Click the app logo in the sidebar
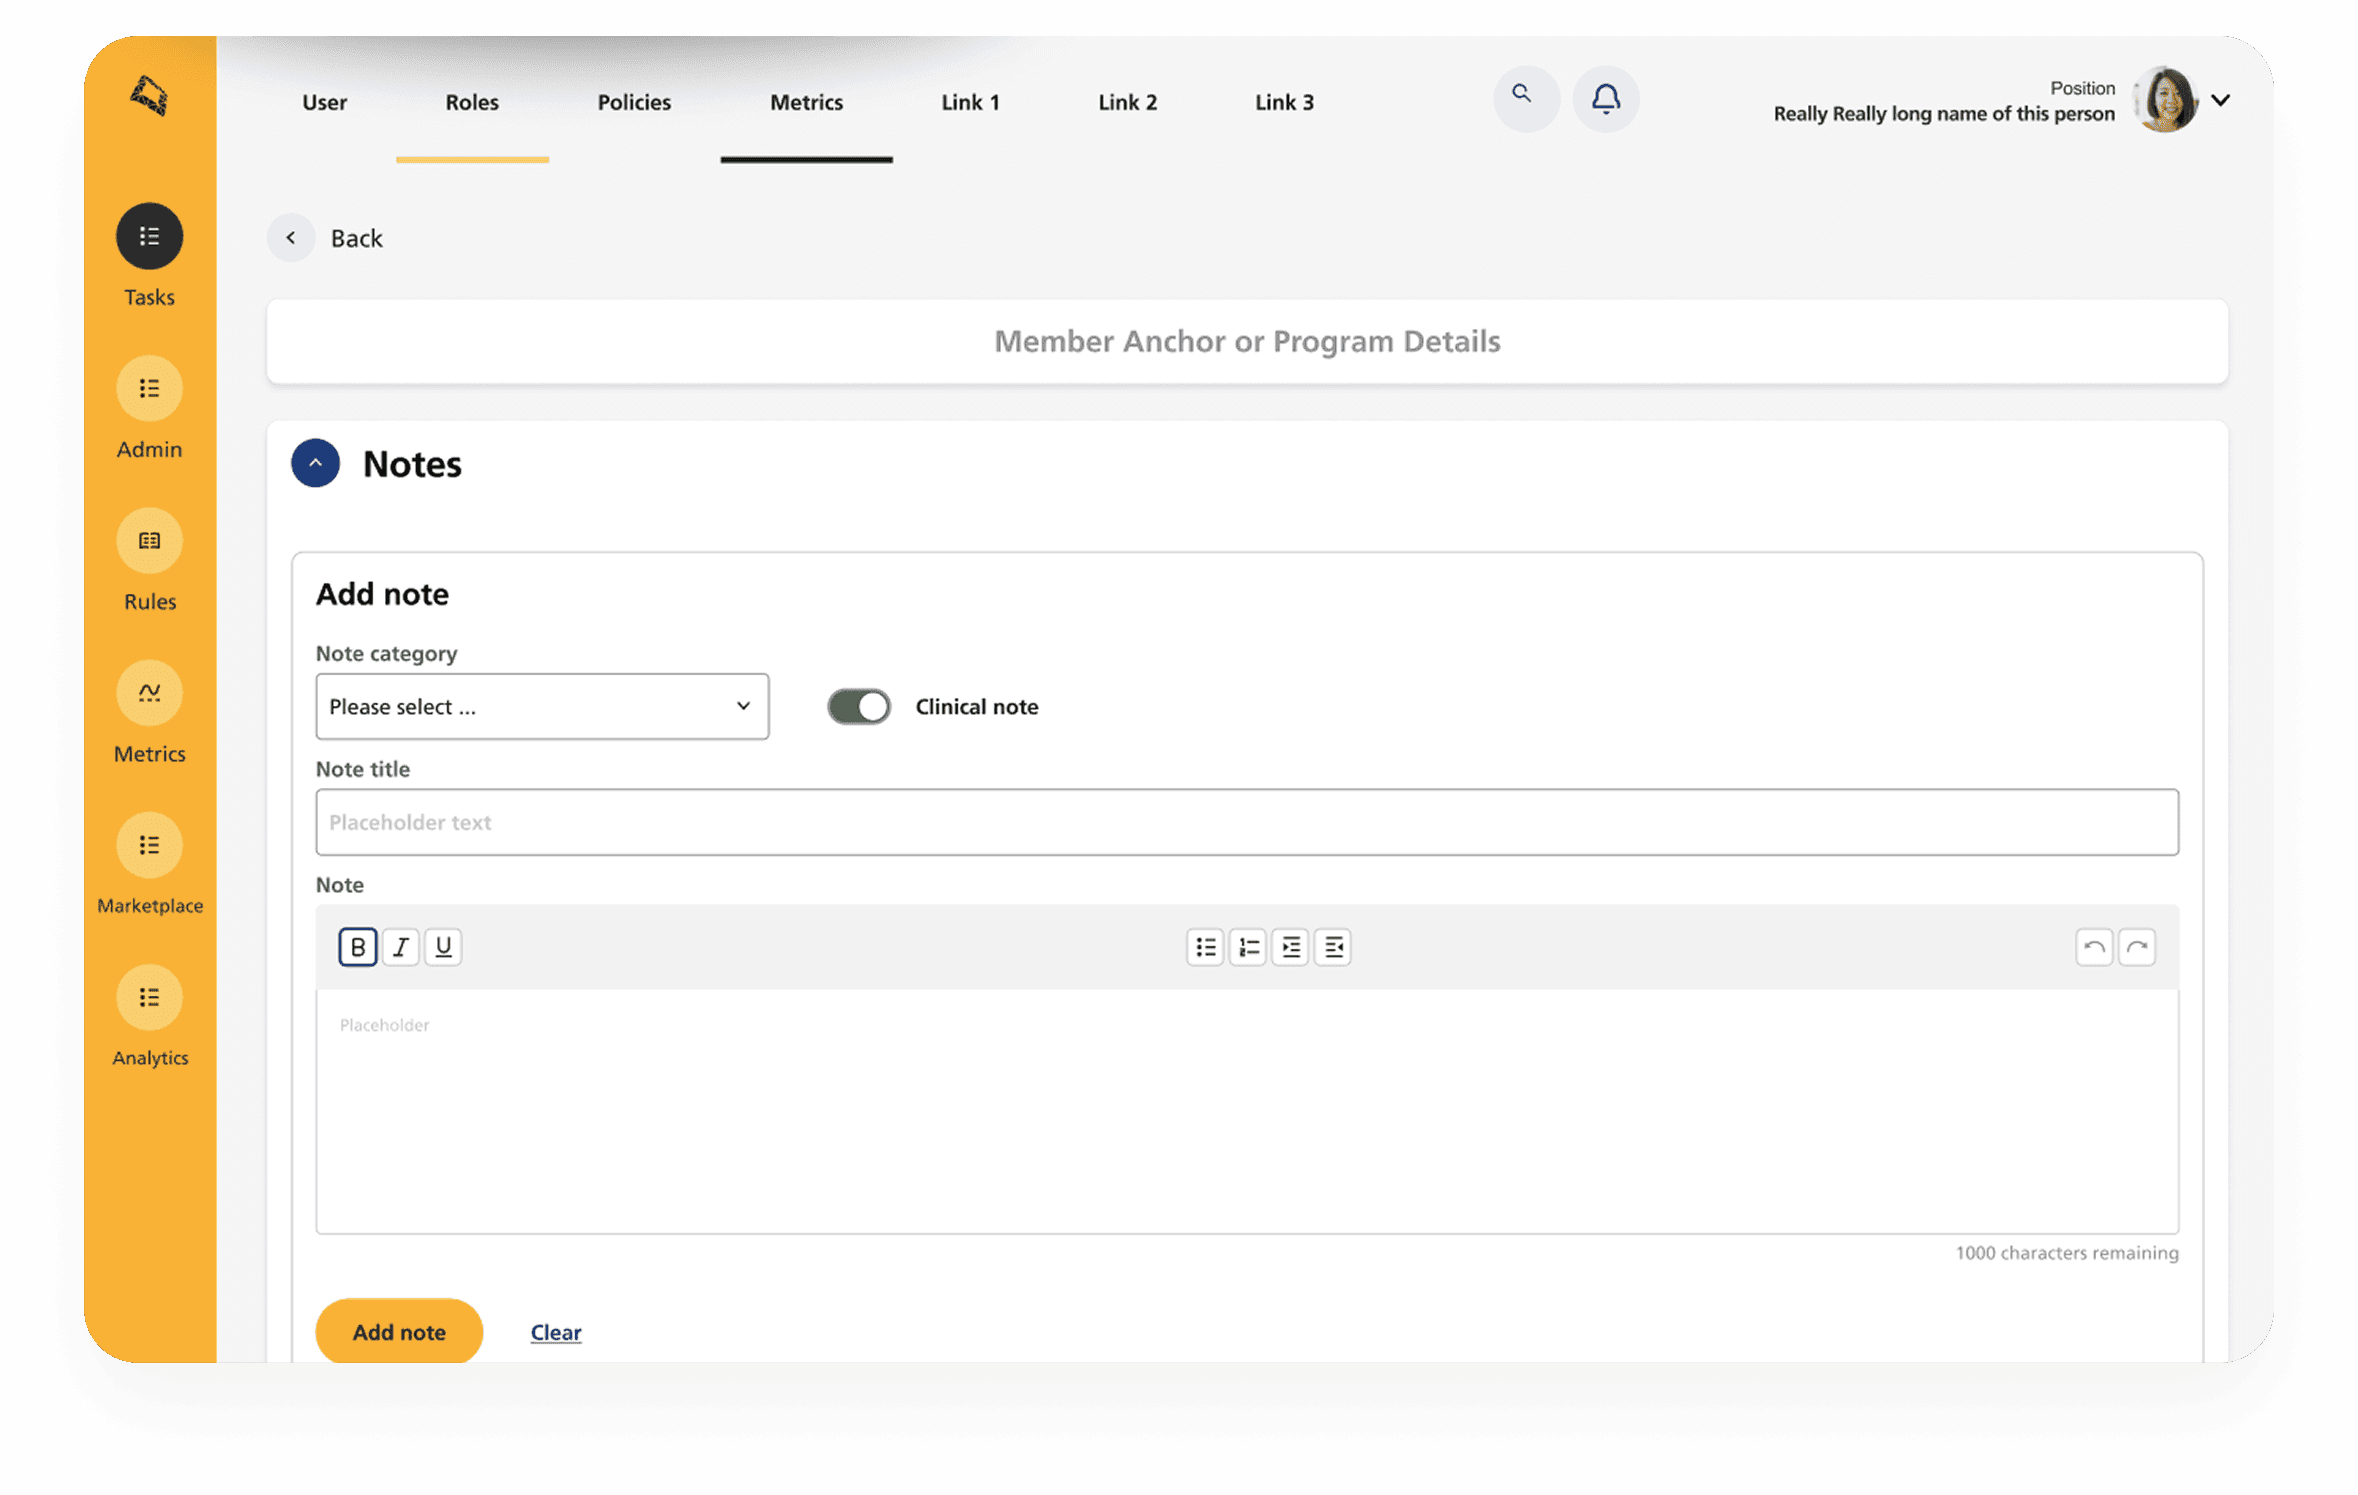The height and width of the screenshot is (1495, 2358). pos(149,96)
